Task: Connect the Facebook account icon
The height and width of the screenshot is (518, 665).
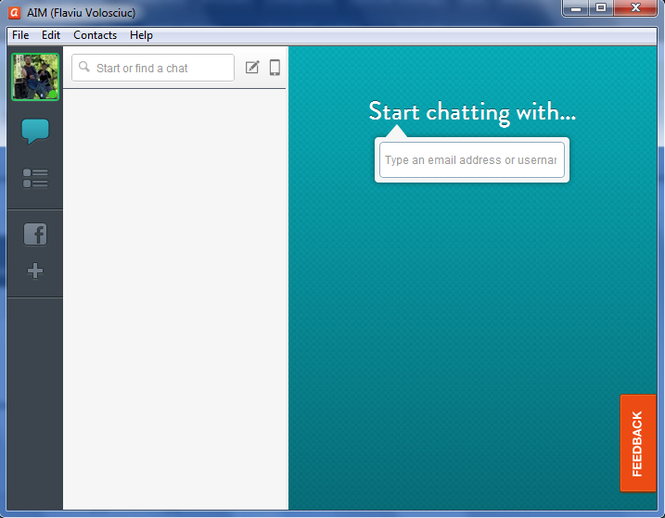Action: coord(35,234)
